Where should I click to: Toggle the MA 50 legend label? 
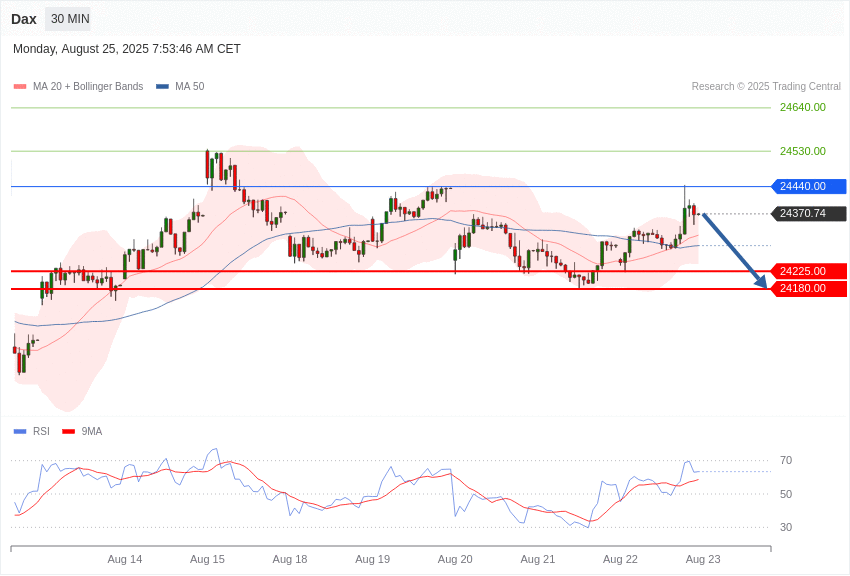190,87
